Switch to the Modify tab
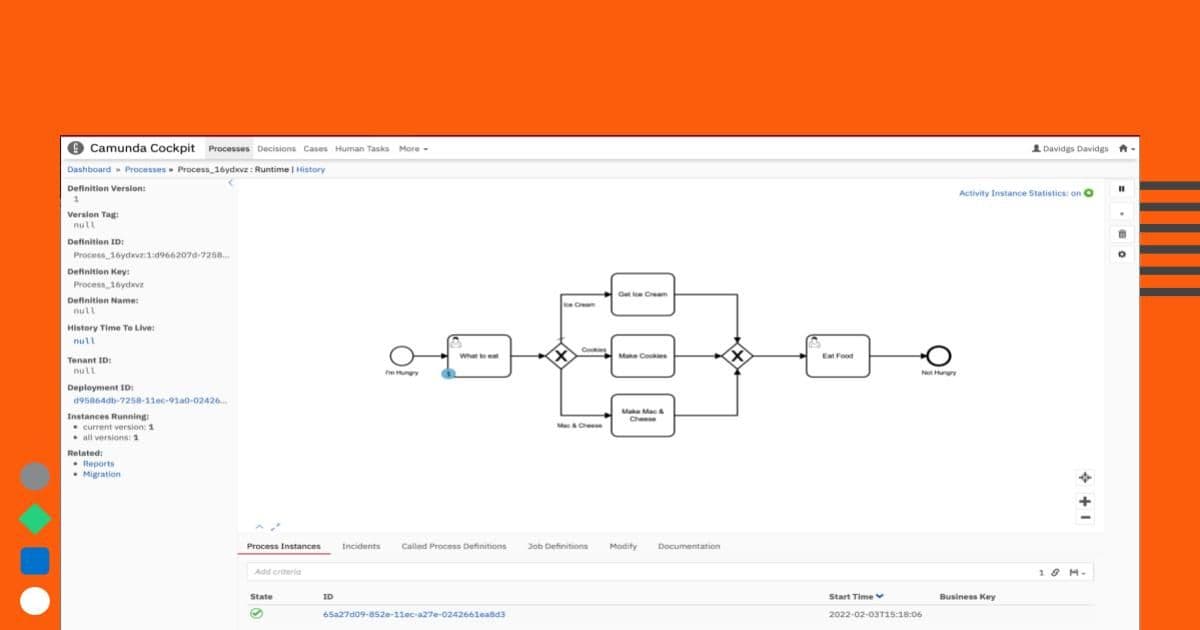1200x630 pixels. (623, 546)
